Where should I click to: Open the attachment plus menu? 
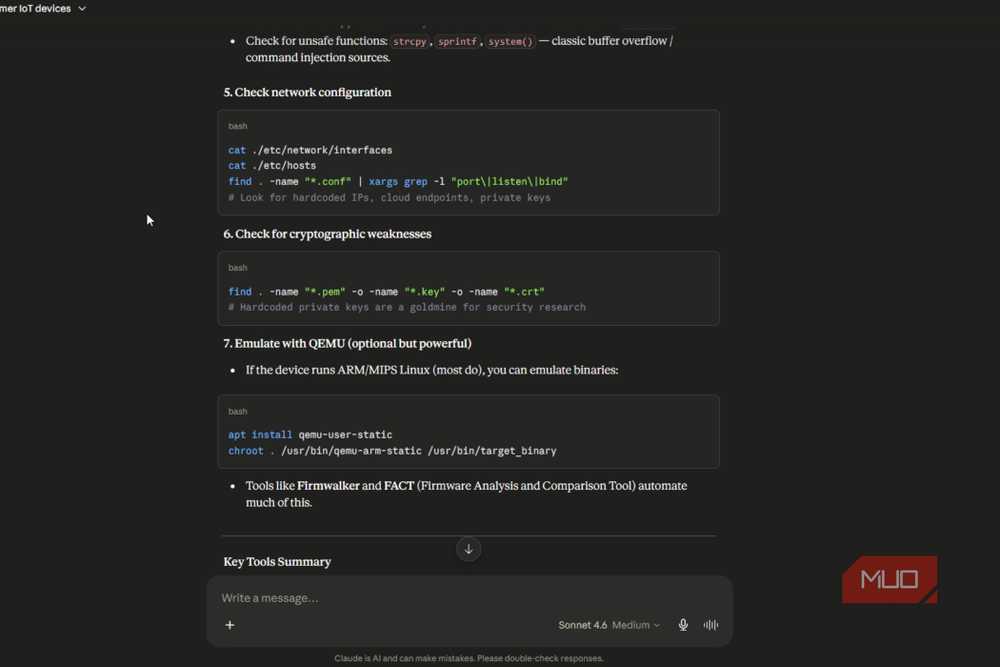[x=230, y=625]
